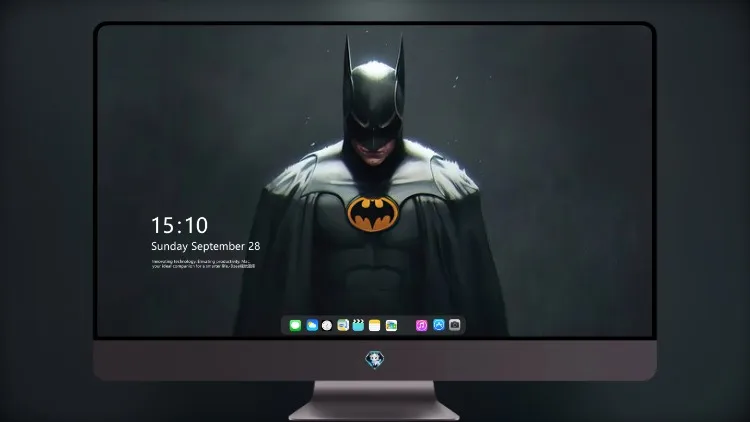Open the green Messages app in dock
Viewport: 750px width, 422px height.
click(295, 325)
